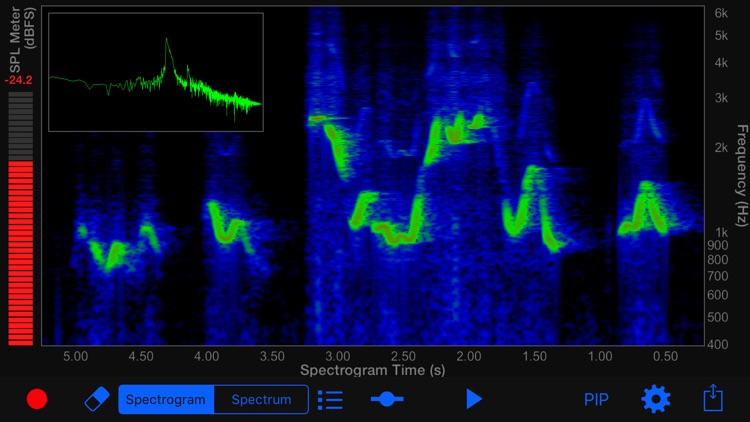Viewport: 750px width, 422px height.
Task: Select the 2k frequency axis tick
Action: click(x=721, y=148)
